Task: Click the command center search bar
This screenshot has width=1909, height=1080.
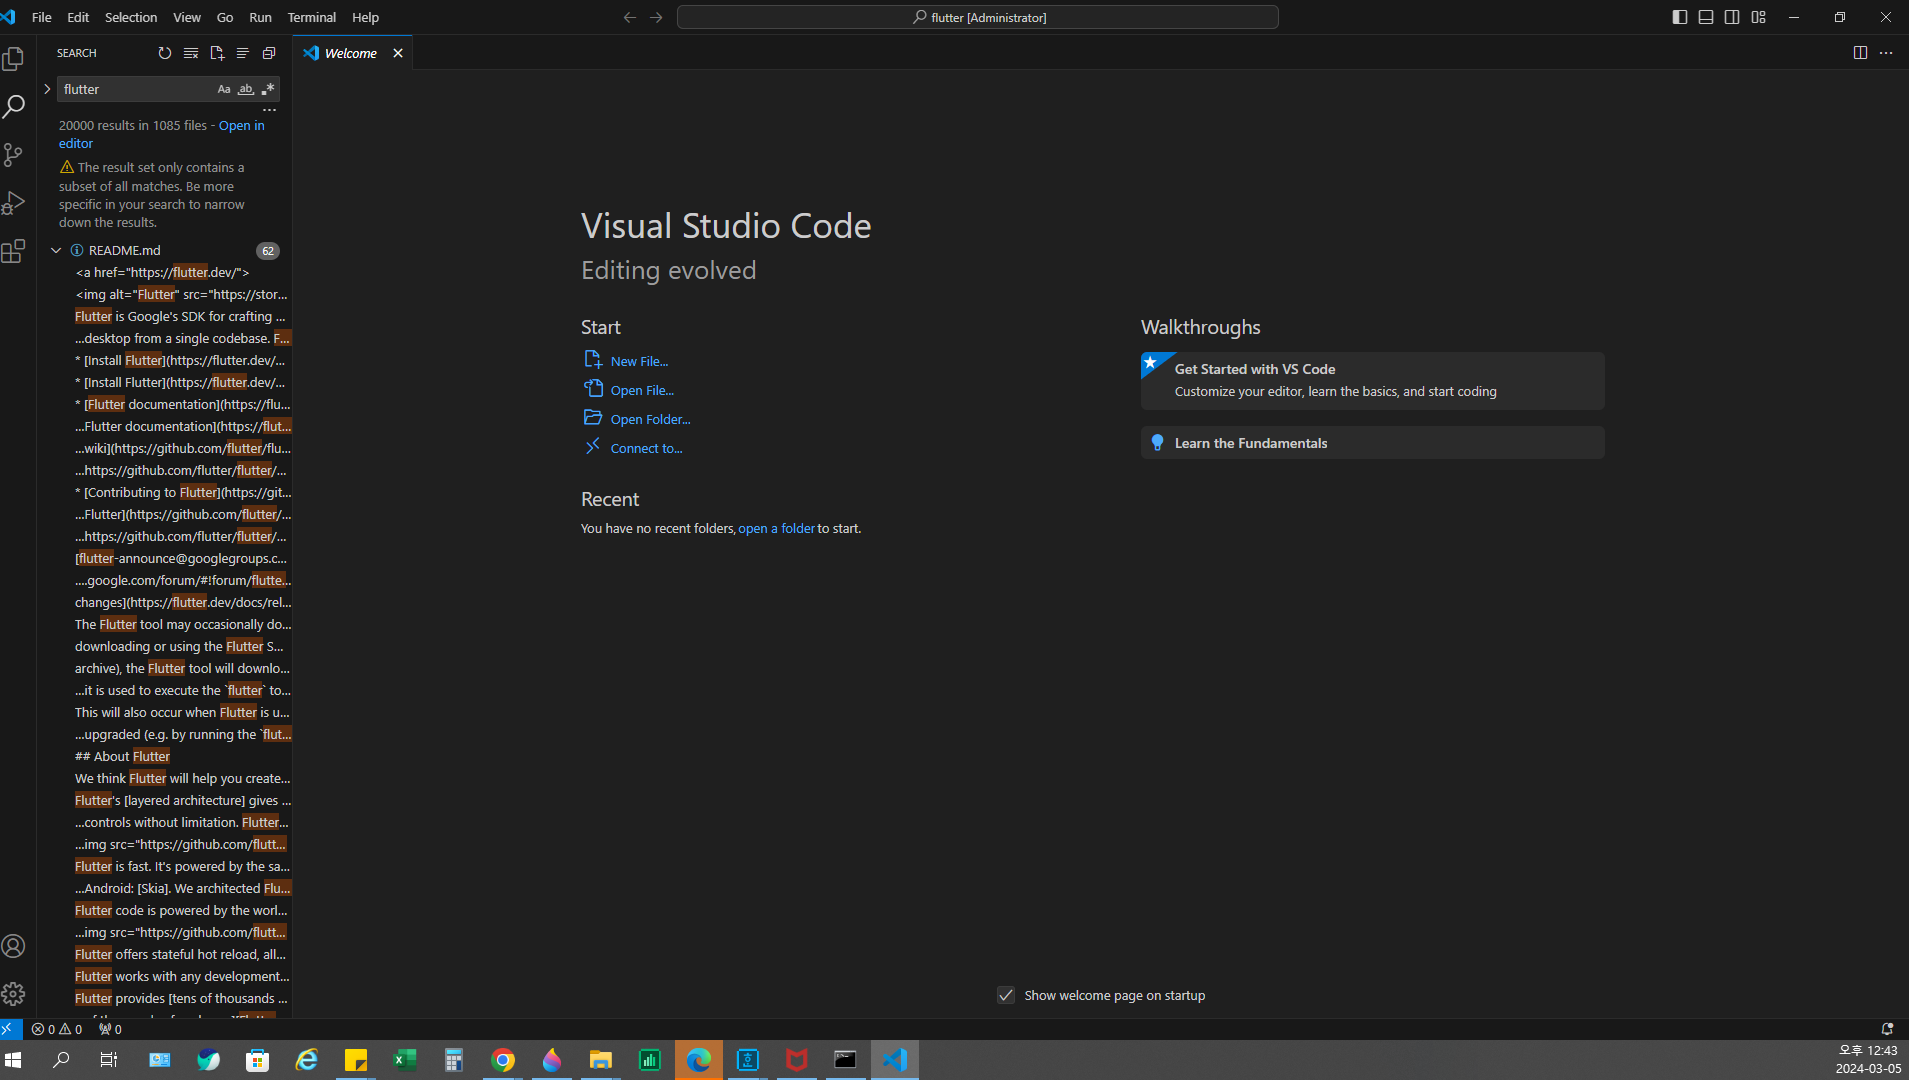Action: (978, 17)
